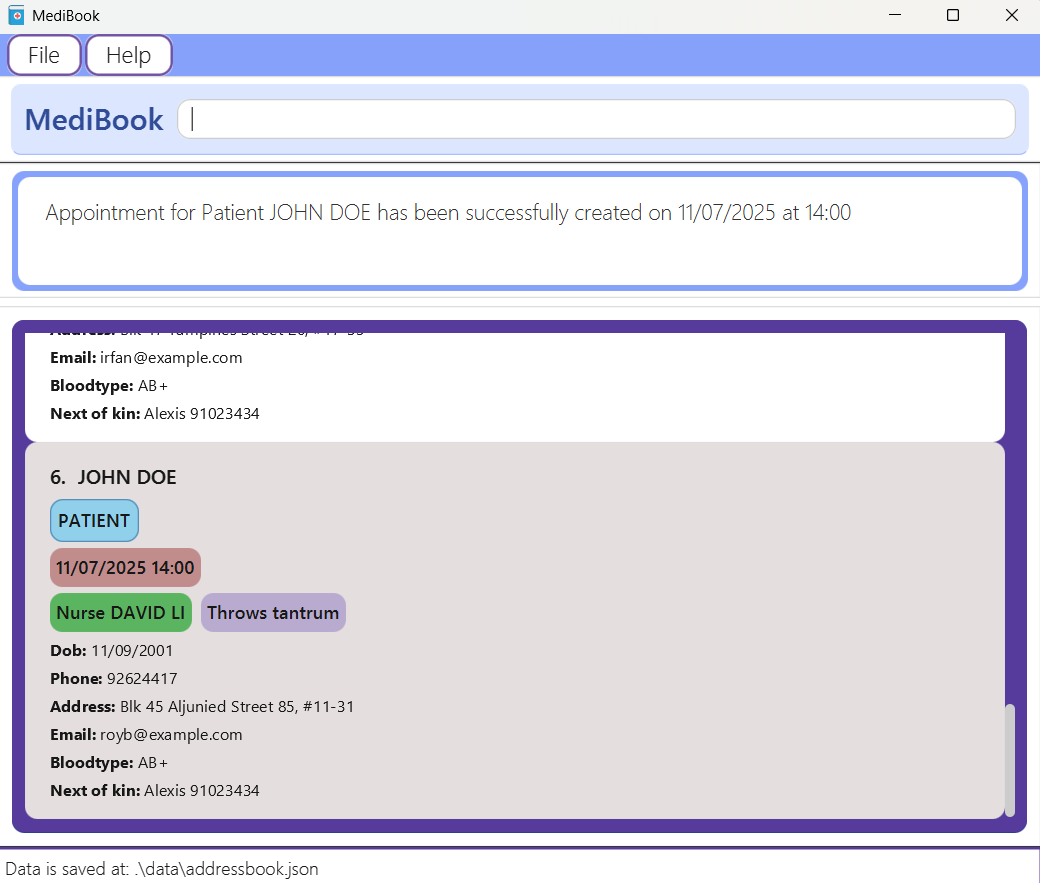
Task: Click address Blk 45 Aljunied Street 85
Action: 202,707
